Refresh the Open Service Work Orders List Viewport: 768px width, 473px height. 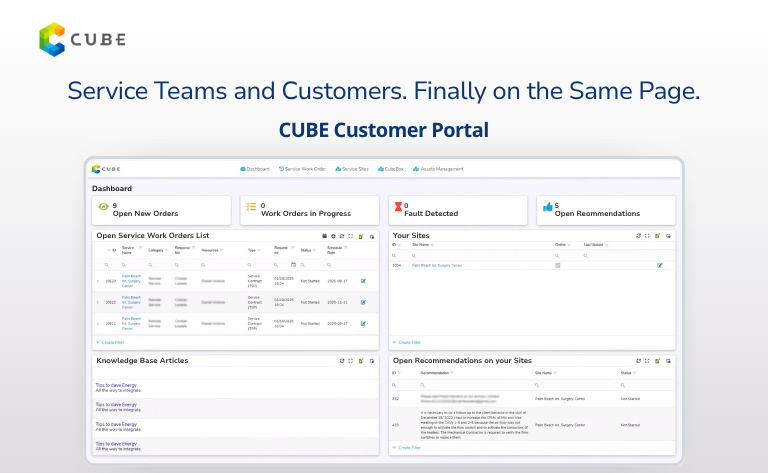pyautogui.click(x=341, y=236)
